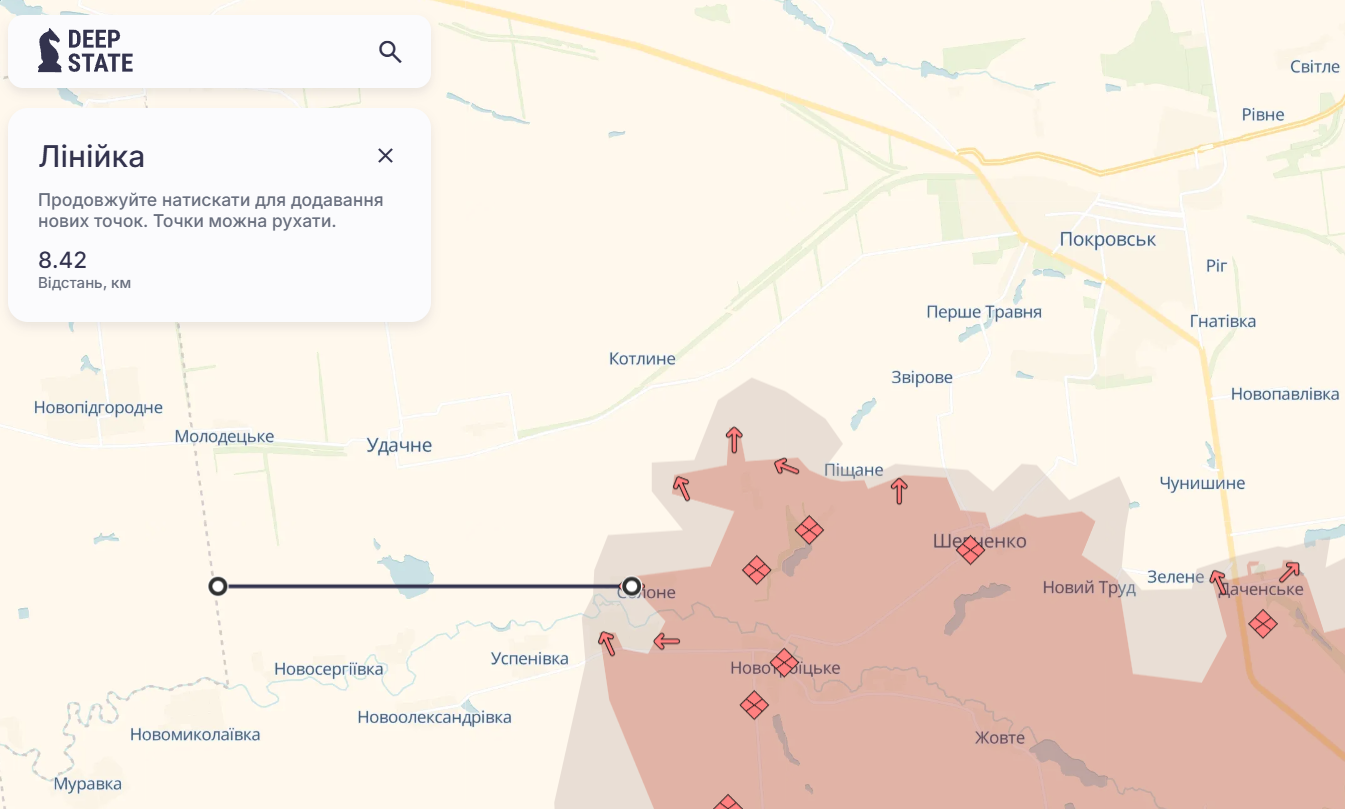Click the distance value 8.42 km
The height and width of the screenshot is (809, 1345).
tap(62, 260)
